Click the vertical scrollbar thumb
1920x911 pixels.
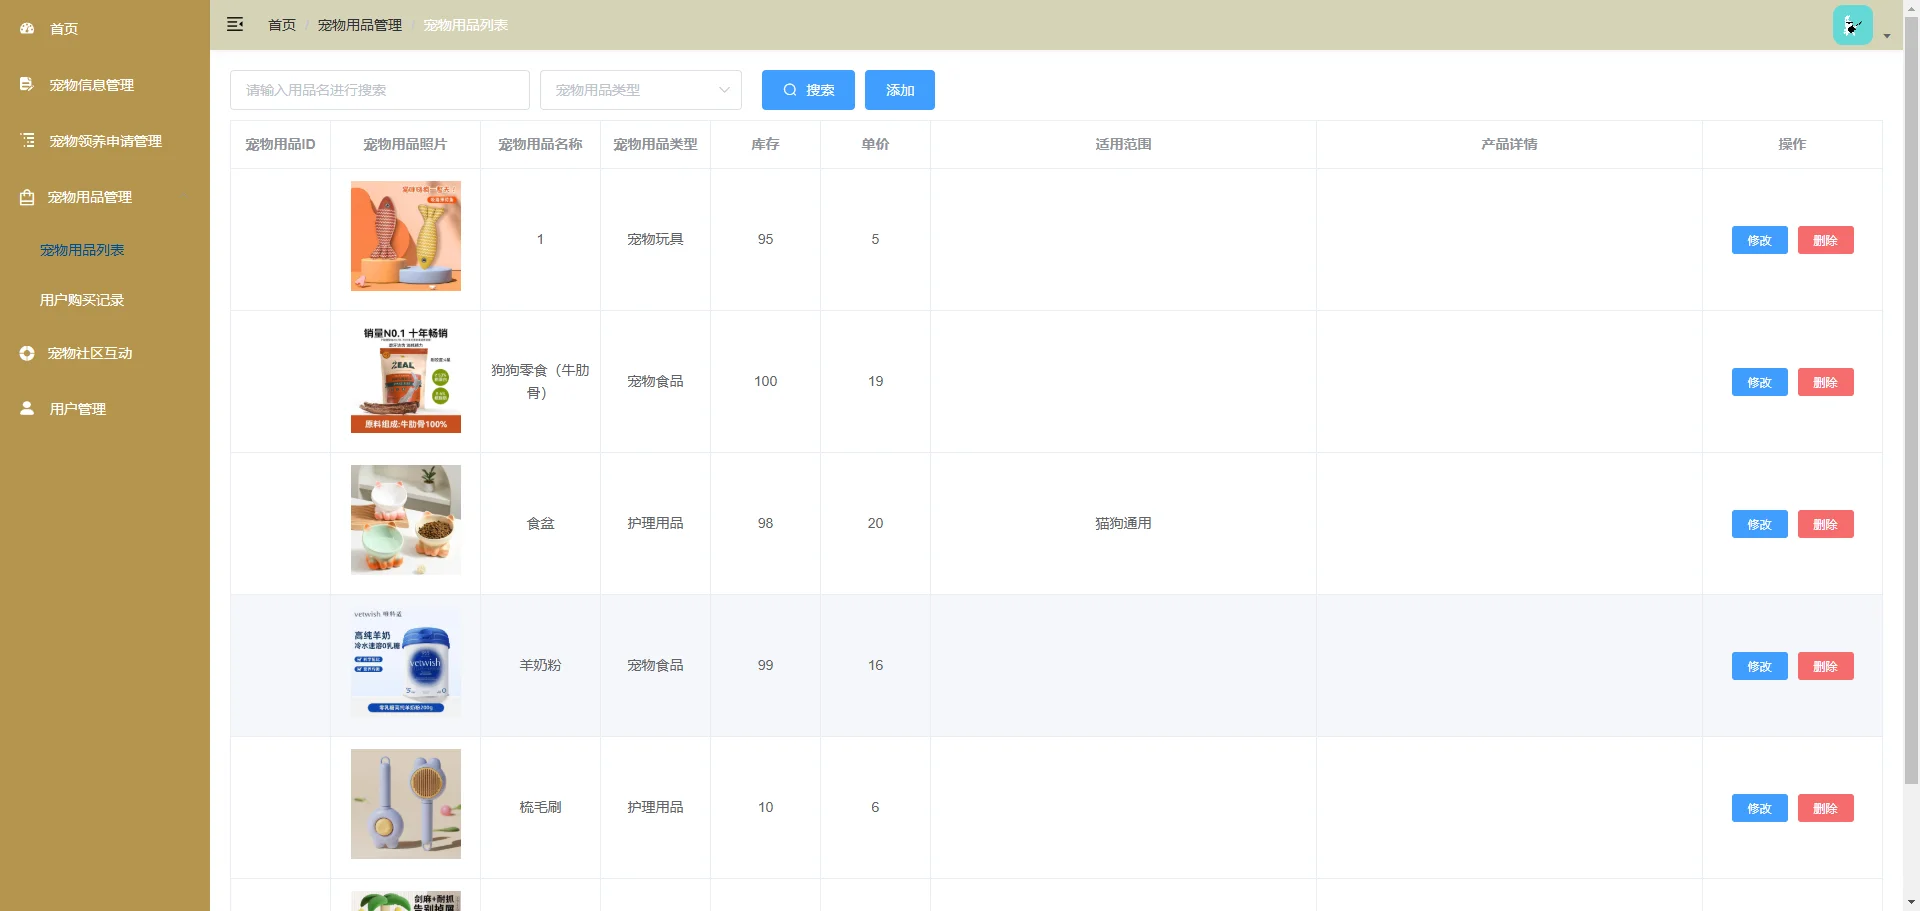coord(1911,400)
